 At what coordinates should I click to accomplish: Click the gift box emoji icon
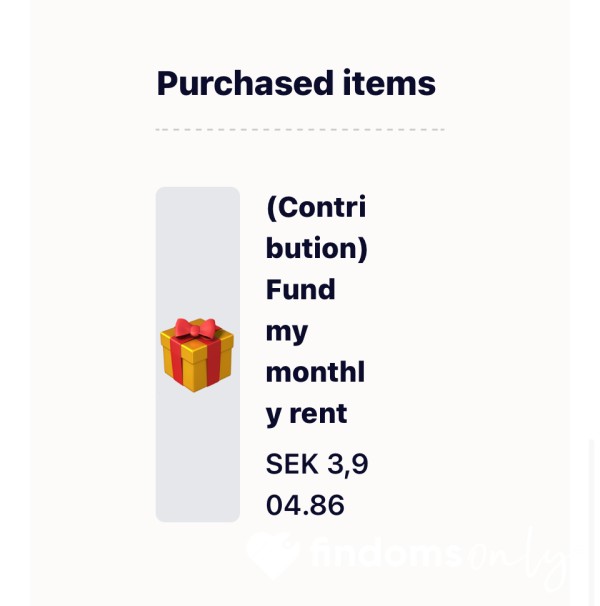[x=197, y=355]
